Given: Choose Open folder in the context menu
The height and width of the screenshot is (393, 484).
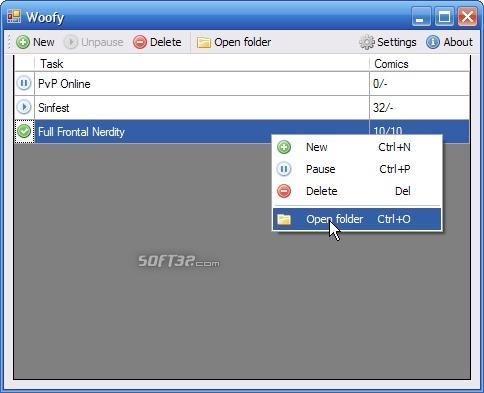Looking at the screenshot, I should click(357, 219).
